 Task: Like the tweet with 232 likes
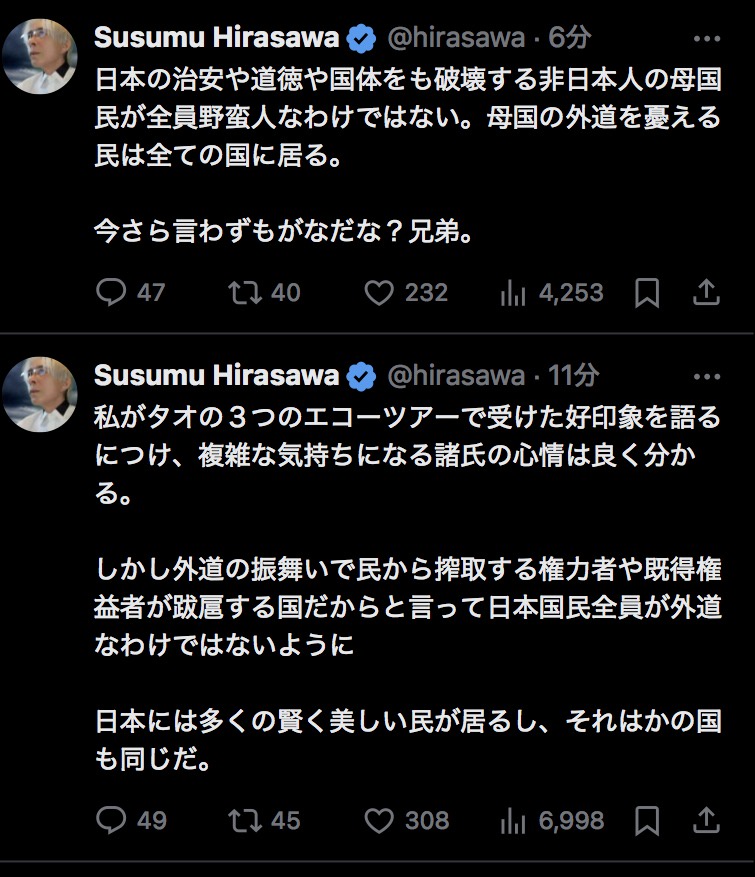(379, 292)
